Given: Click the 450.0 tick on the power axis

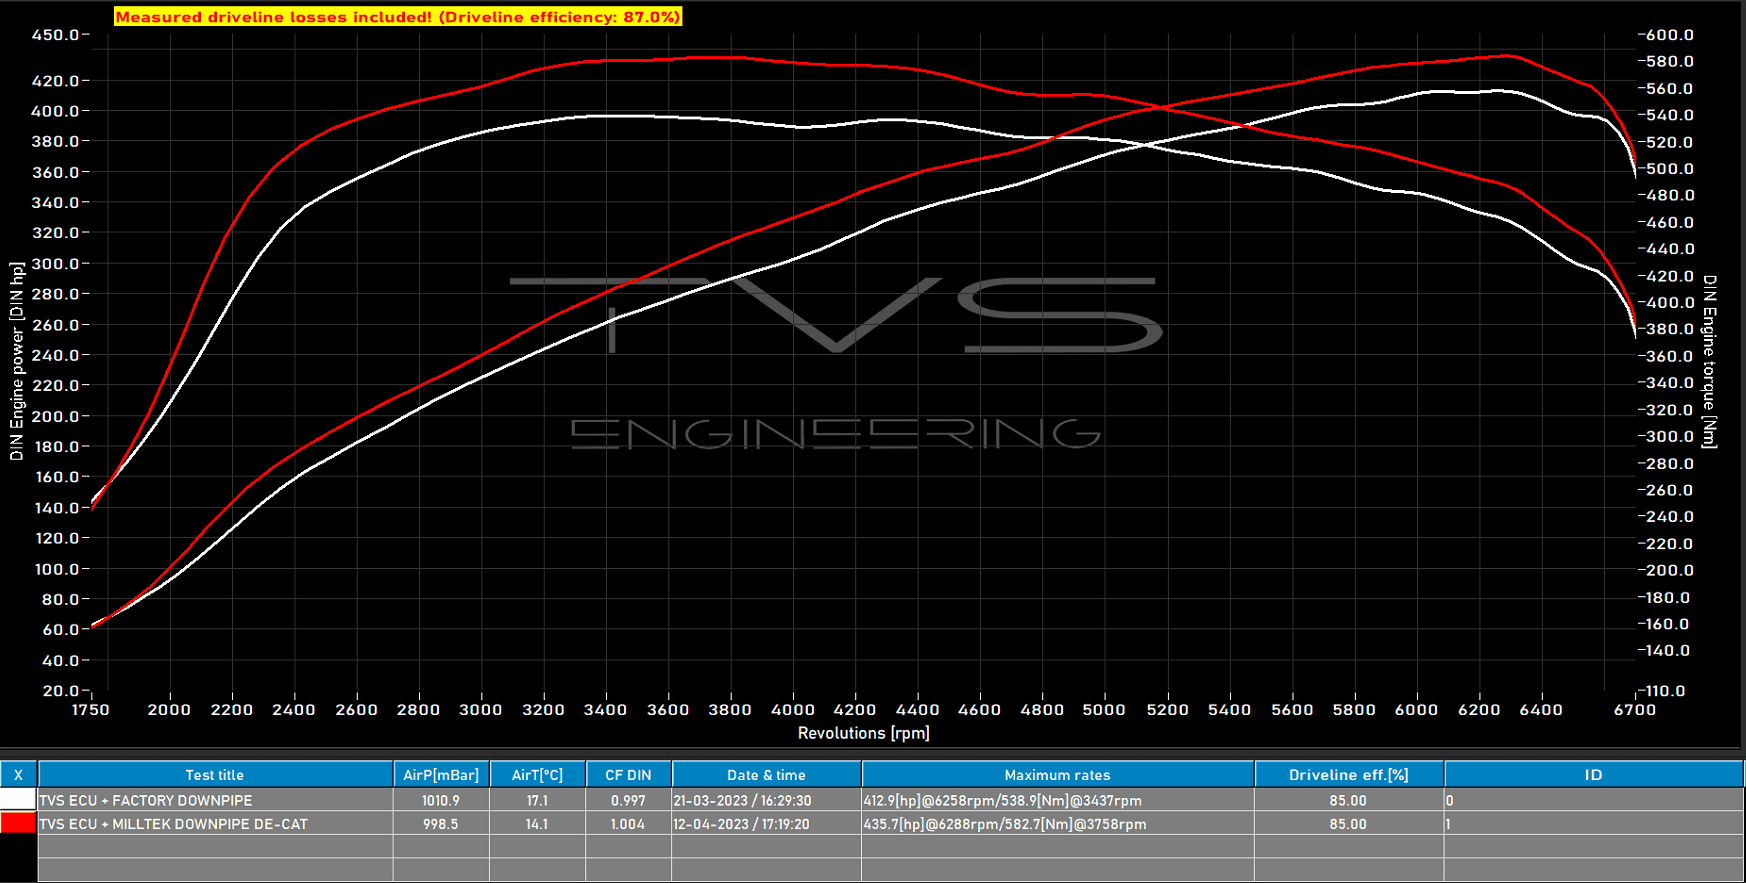Looking at the screenshot, I should (x=55, y=35).
